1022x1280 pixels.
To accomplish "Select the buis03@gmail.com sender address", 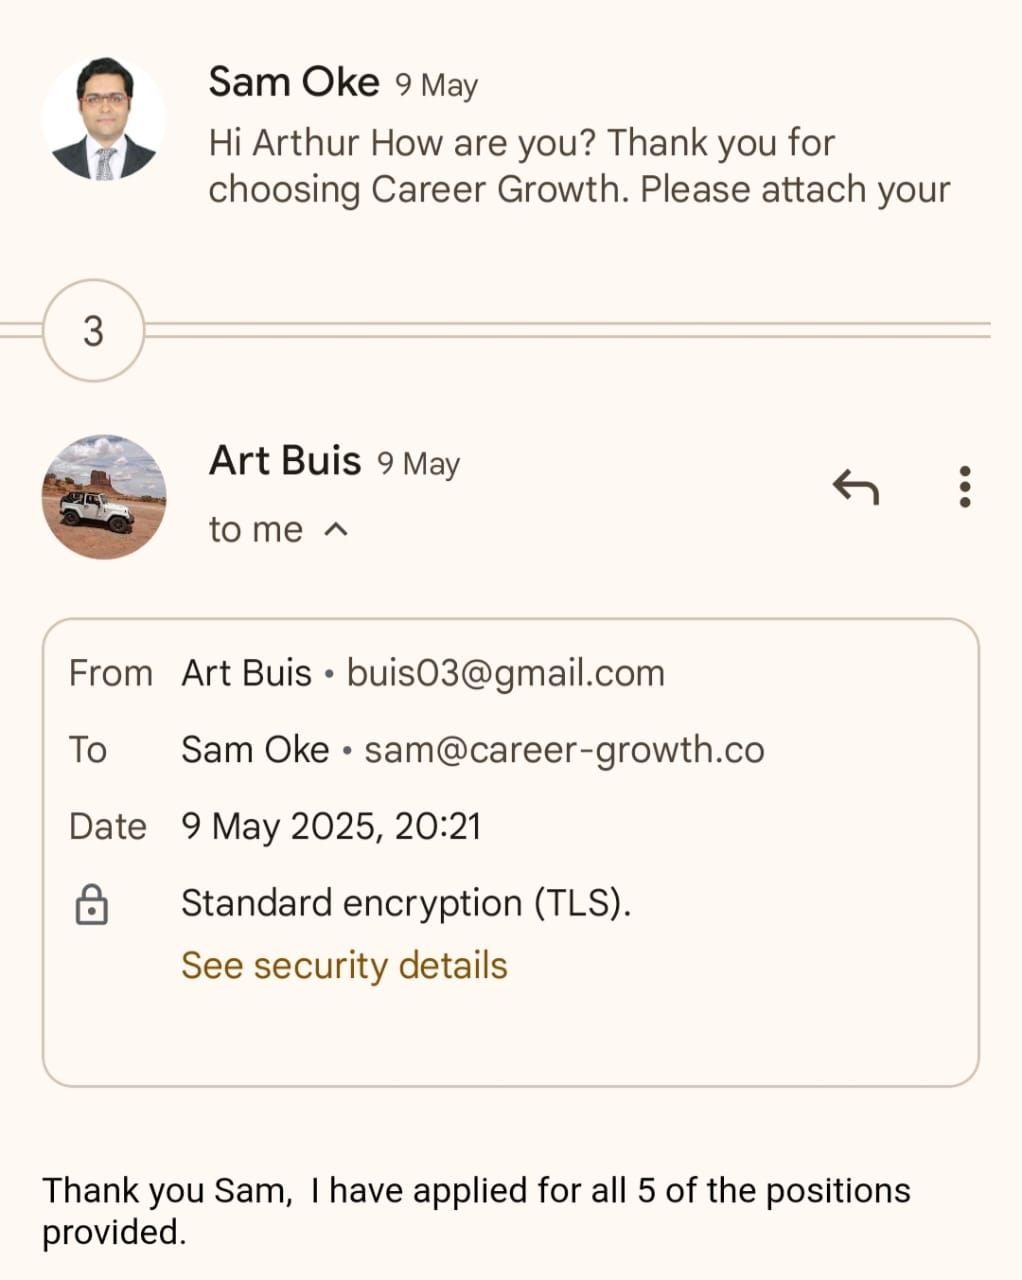I will [x=505, y=673].
